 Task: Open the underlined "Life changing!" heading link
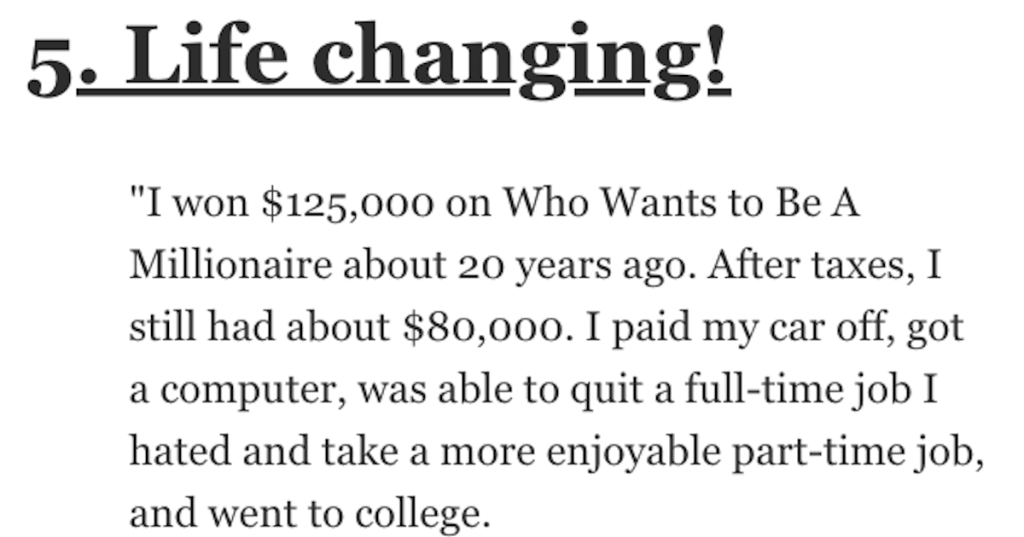404,59
